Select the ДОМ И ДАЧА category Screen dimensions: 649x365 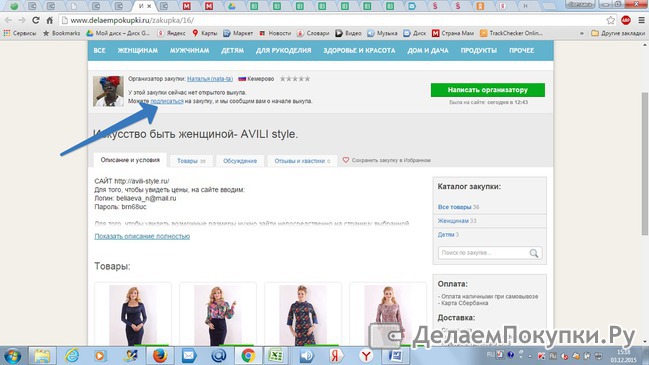[x=428, y=50]
